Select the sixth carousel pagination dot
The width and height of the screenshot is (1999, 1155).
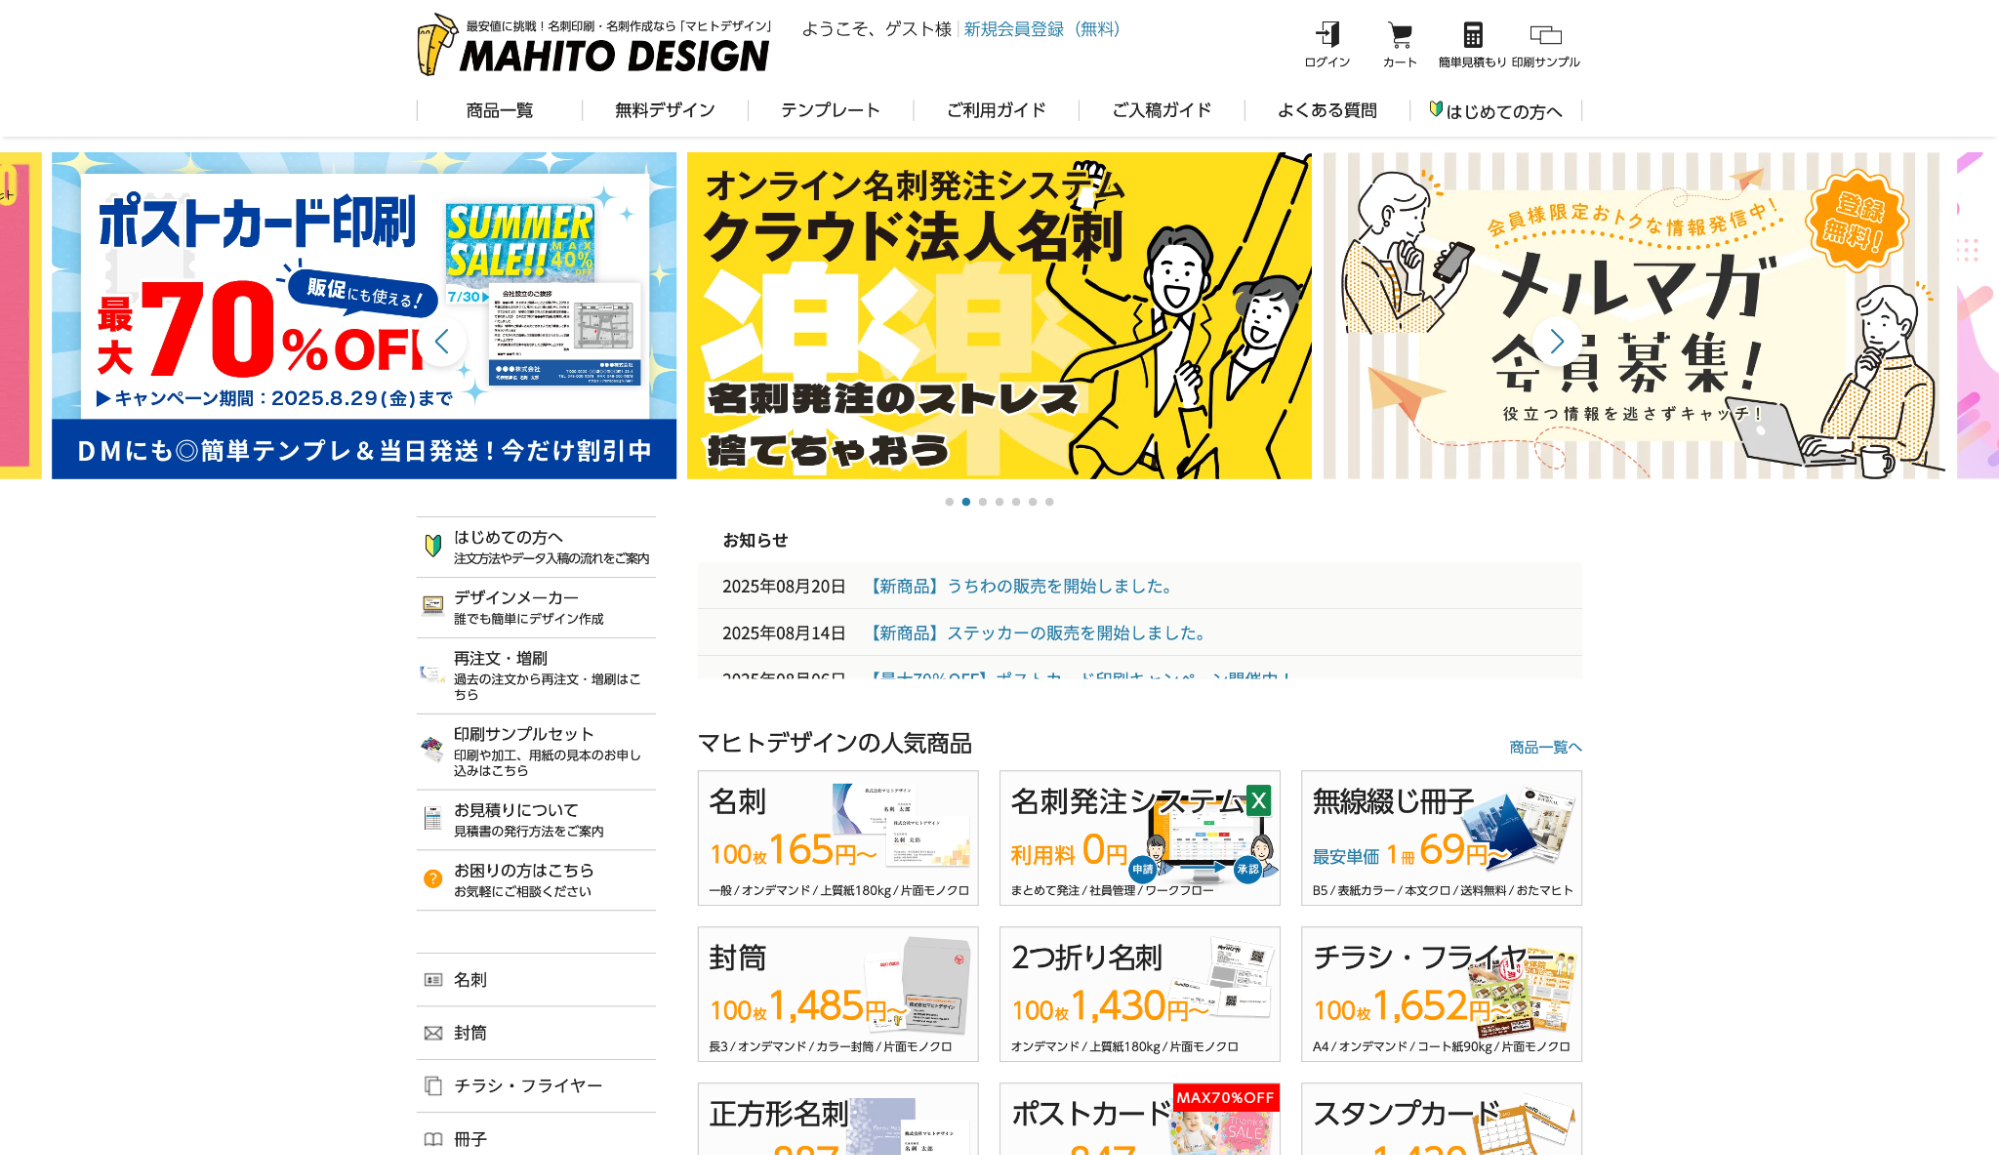tap(1033, 502)
